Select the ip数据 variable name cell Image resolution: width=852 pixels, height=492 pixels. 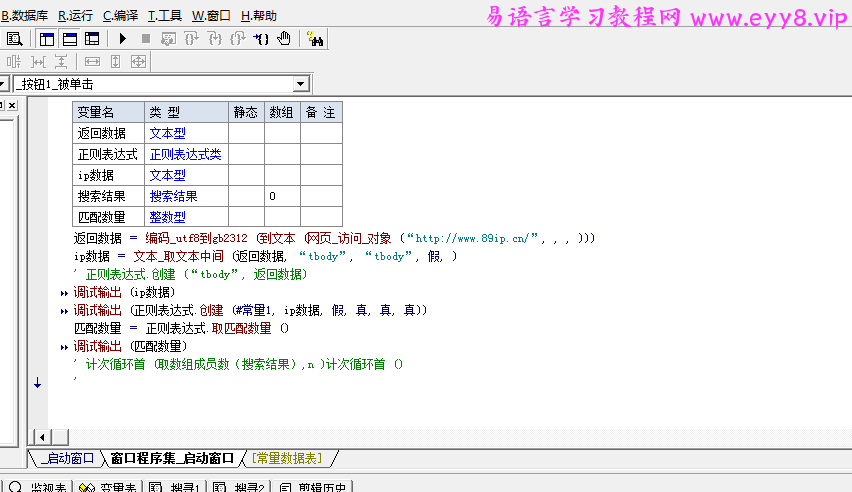[108, 175]
